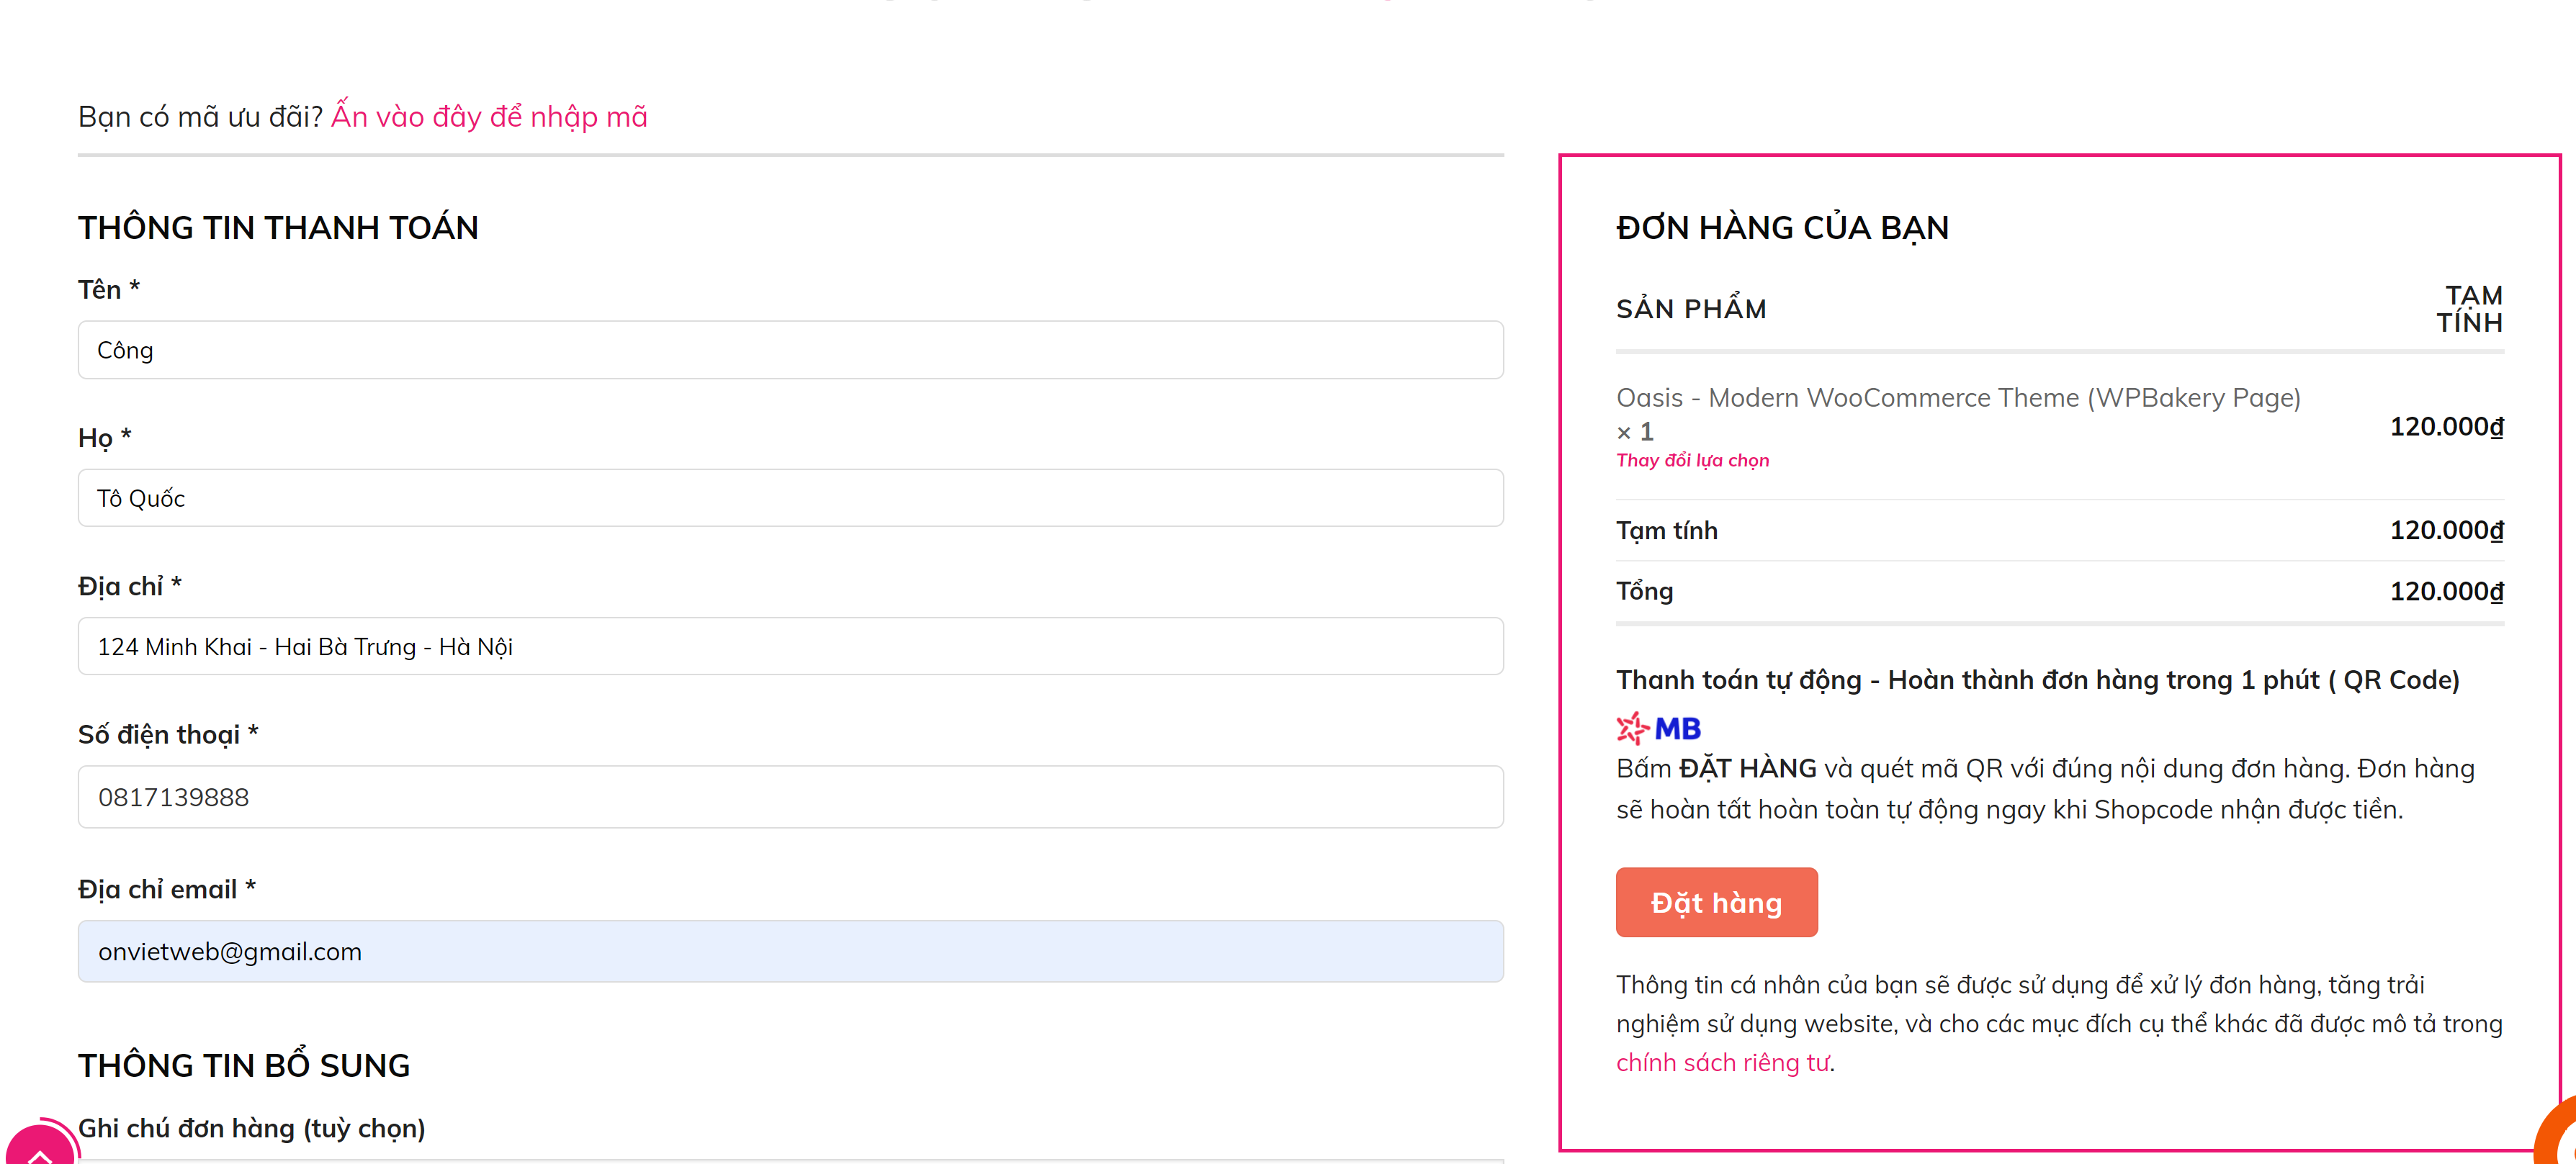This screenshot has height=1164, width=2576.
Task: Select the "Thanh toán tự động" payment method label
Action: click(2037, 680)
